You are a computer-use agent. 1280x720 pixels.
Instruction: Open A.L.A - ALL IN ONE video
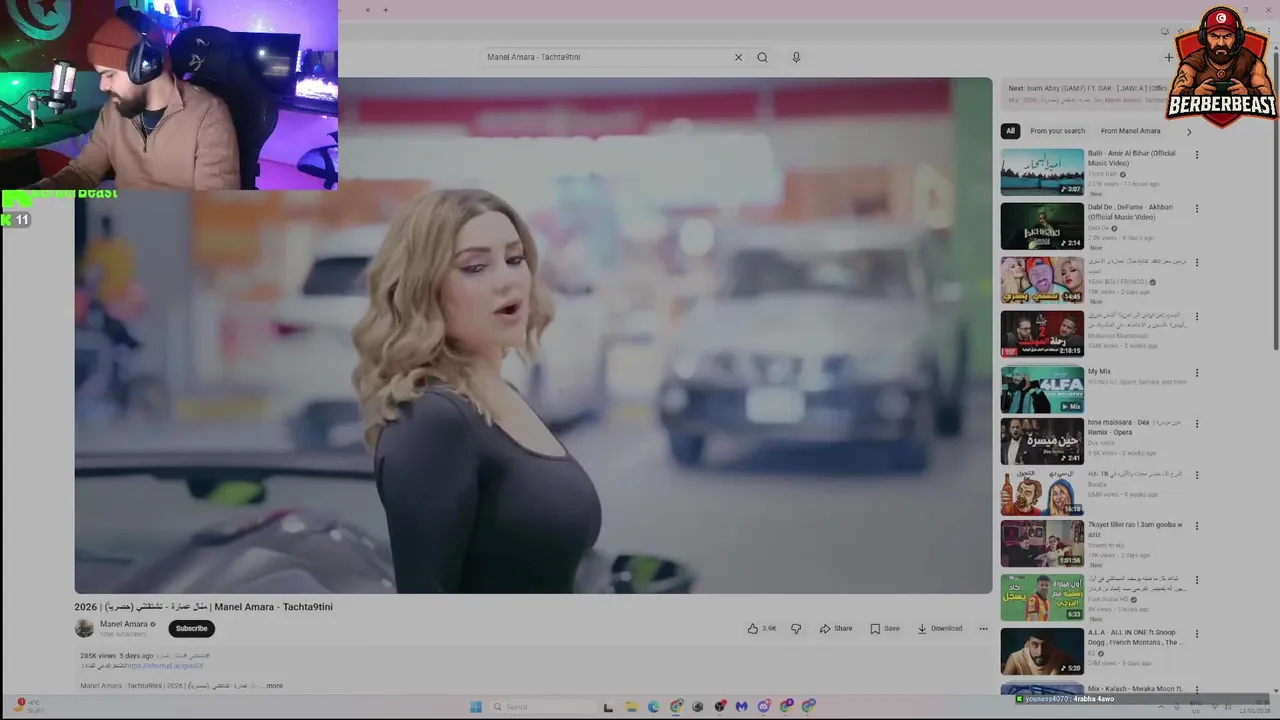coord(1042,651)
